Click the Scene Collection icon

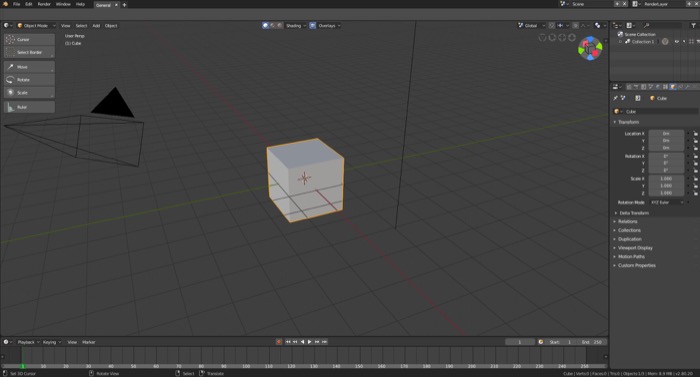click(620, 34)
